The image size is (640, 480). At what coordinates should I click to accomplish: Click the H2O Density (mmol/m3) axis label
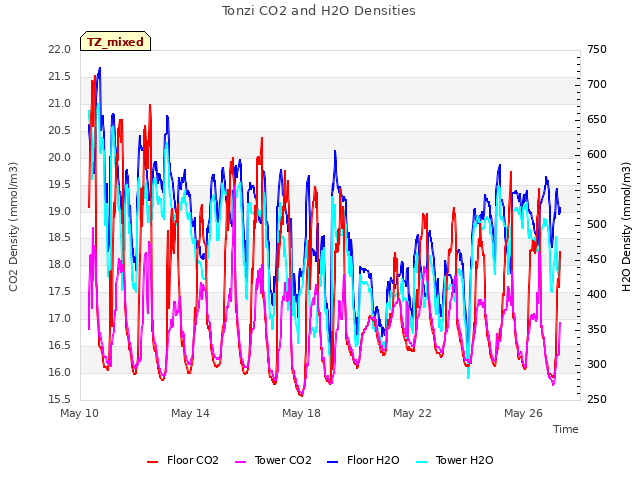pos(626,227)
